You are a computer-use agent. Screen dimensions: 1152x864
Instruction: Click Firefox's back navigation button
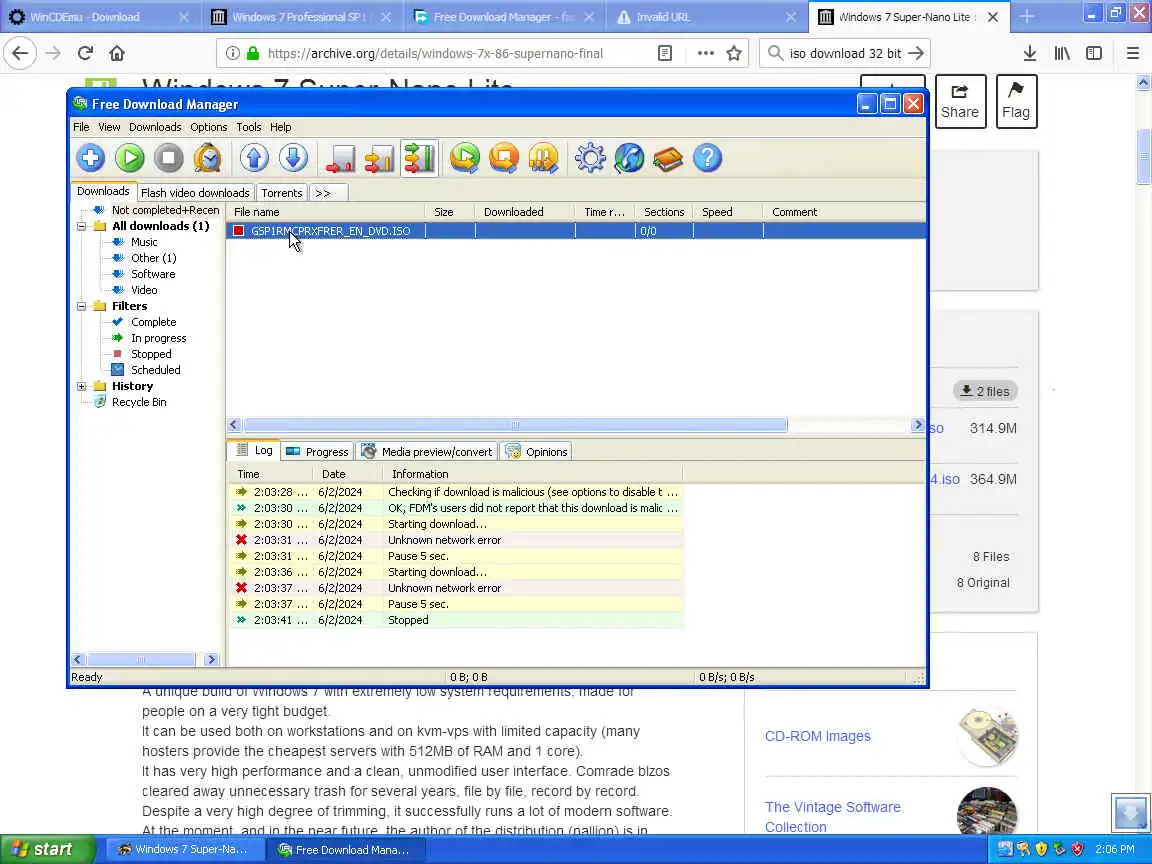pos(21,53)
